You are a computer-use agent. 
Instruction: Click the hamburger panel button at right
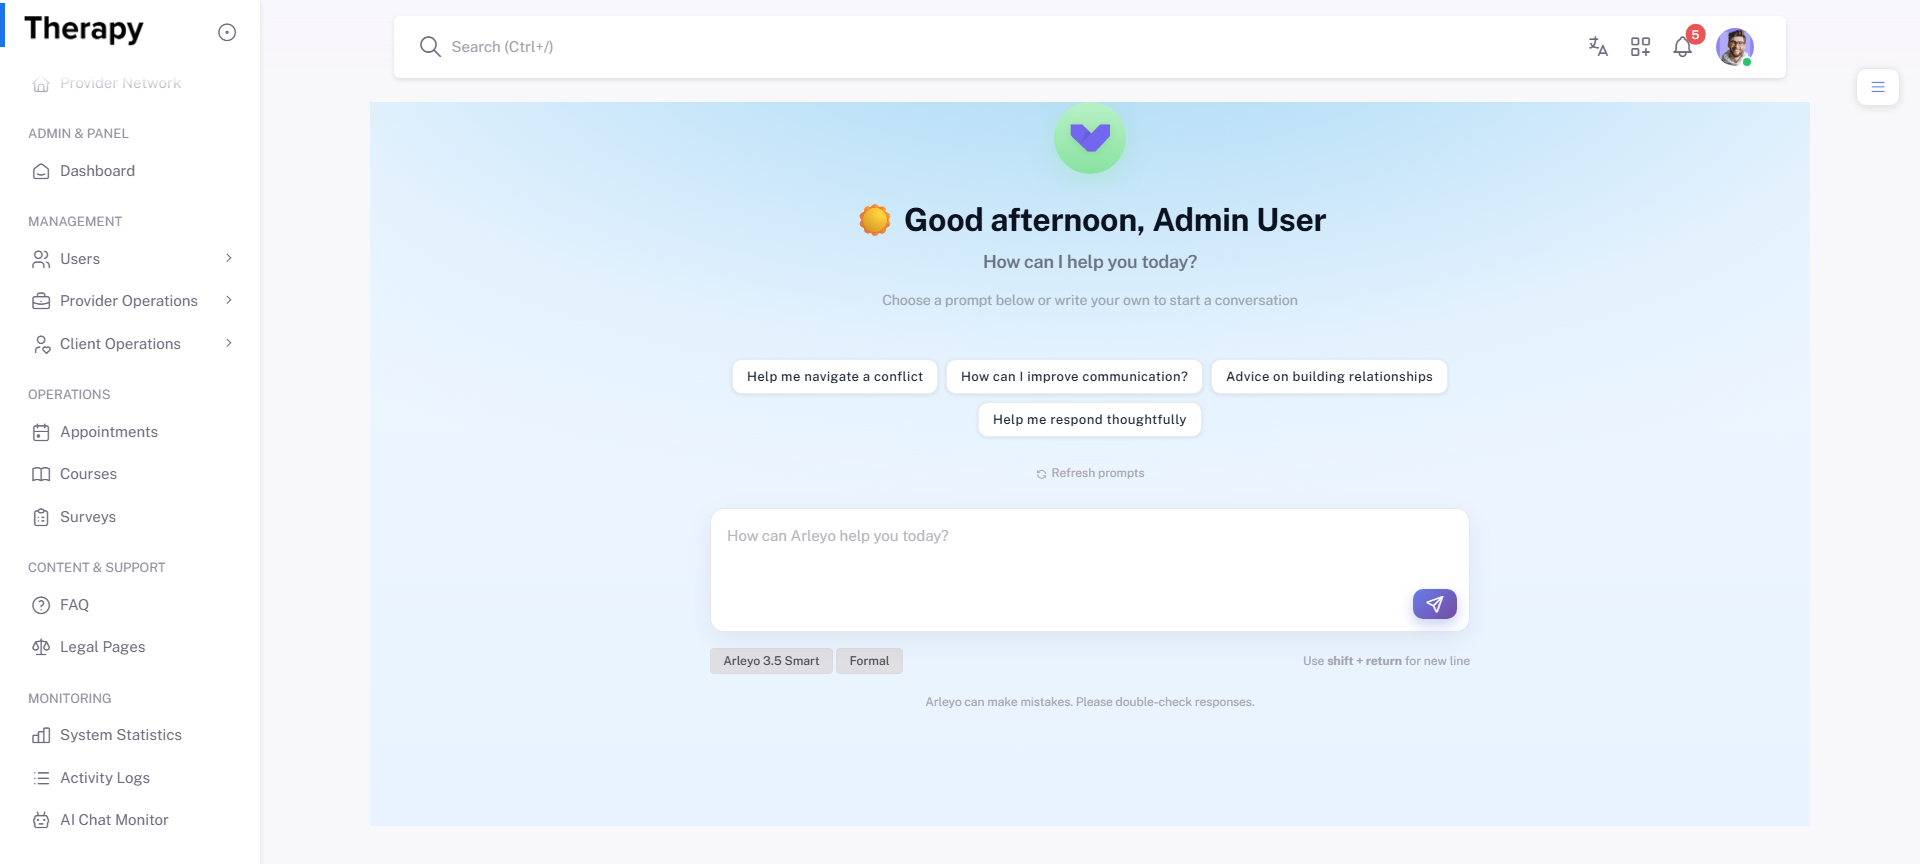pyautogui.click(x=1878, y=87)
